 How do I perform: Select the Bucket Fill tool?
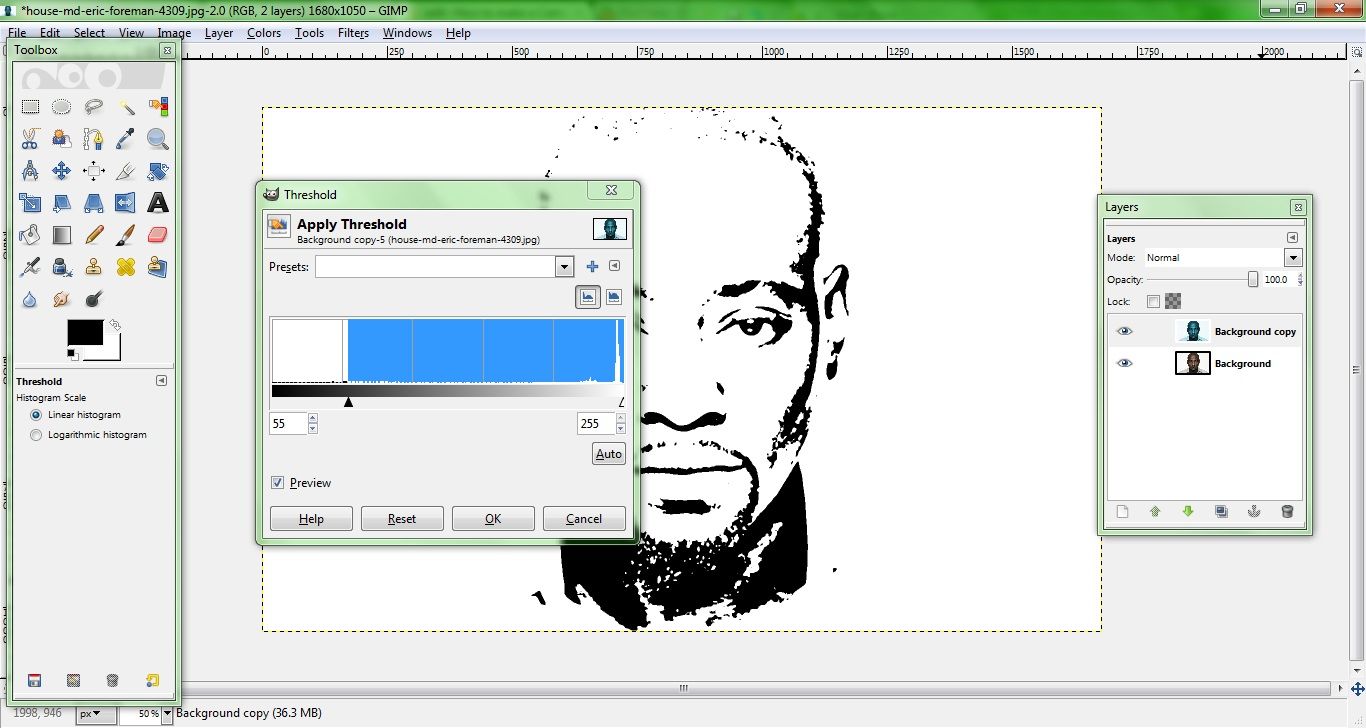[30, 235]
